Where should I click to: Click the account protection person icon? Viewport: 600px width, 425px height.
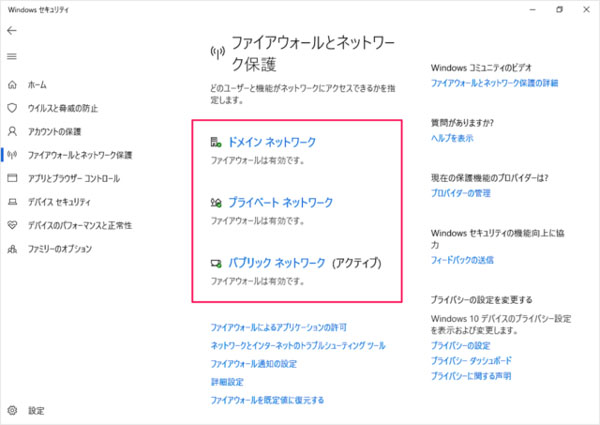(x=12, y=132)
